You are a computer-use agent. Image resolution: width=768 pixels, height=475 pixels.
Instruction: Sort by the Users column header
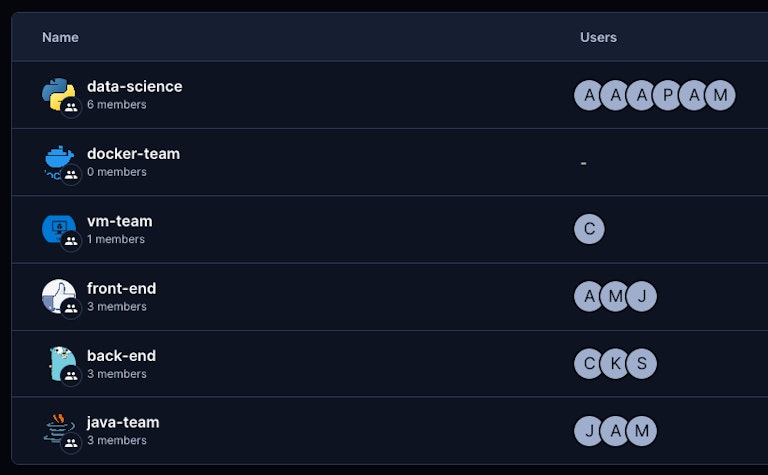[x=598, y=37]
